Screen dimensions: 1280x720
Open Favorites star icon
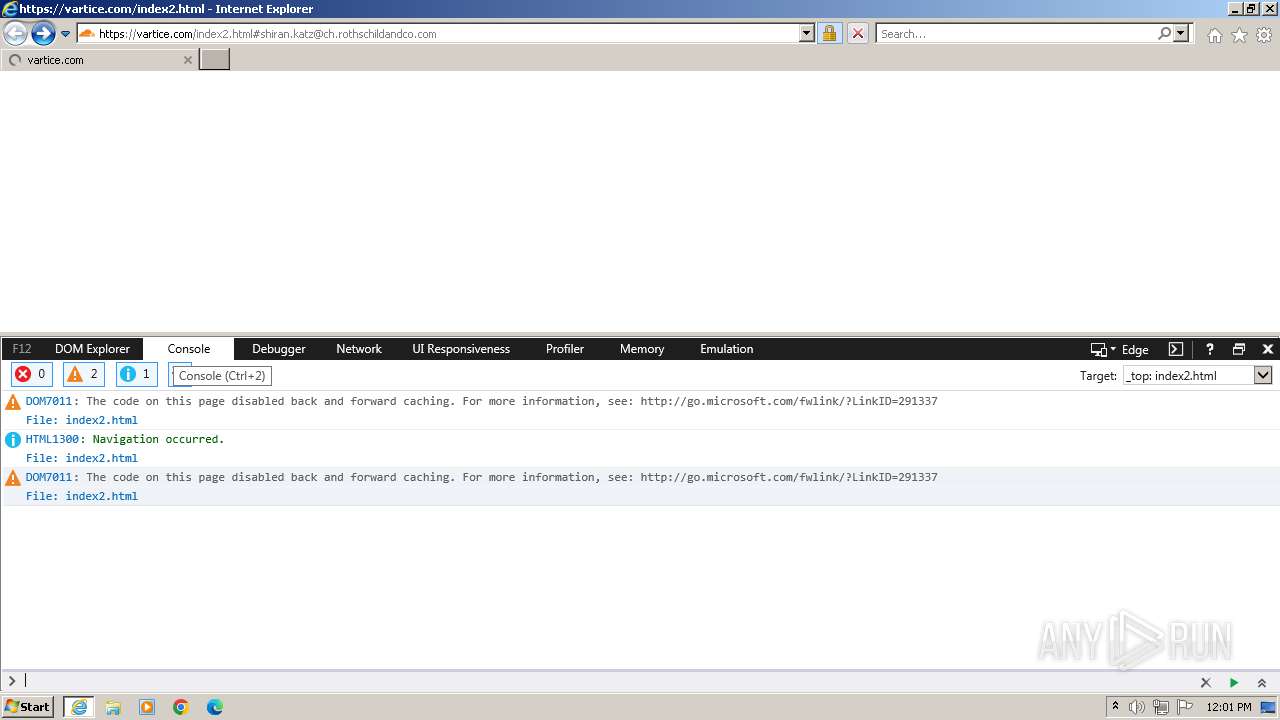point(1239,35)
